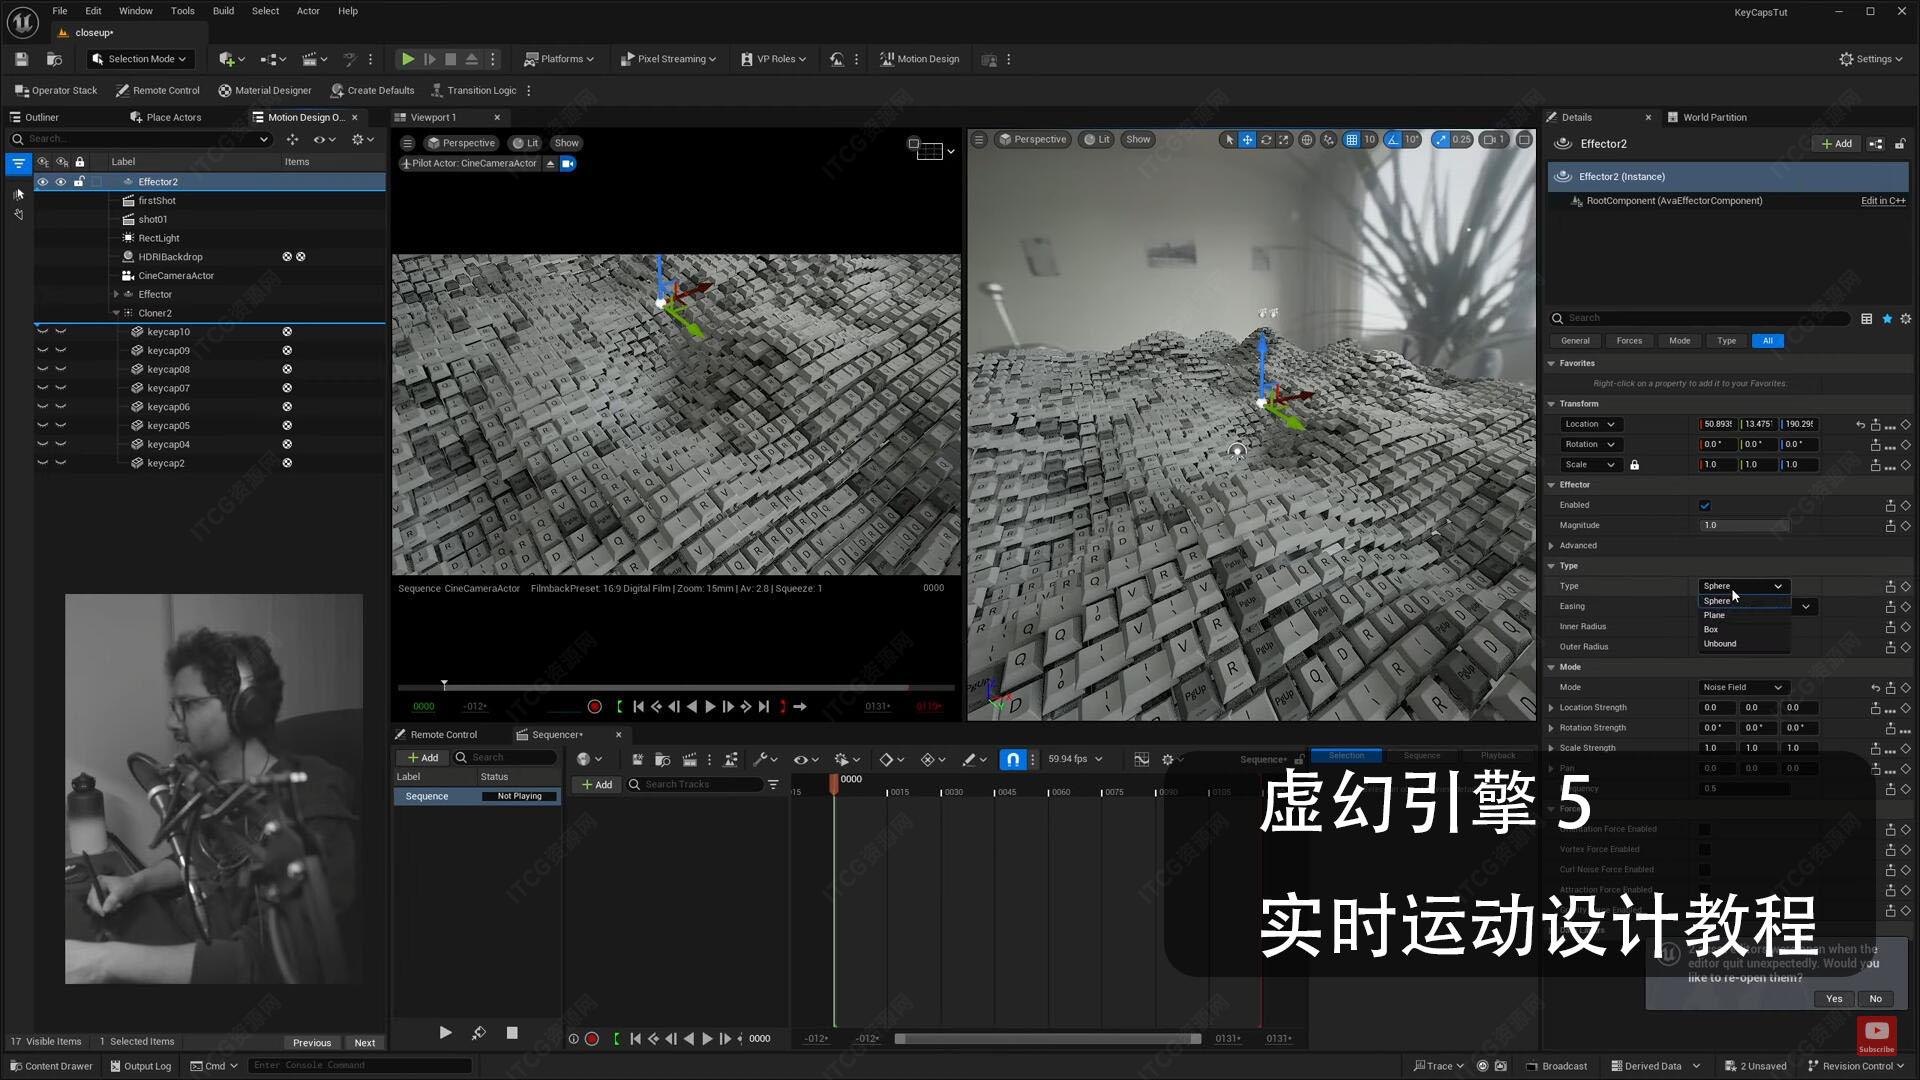The width and height of the screenshot is (1920, 1080).
Task: Toggle grid snapping icon in right viewport
Action: click(x=1351, y=140)
